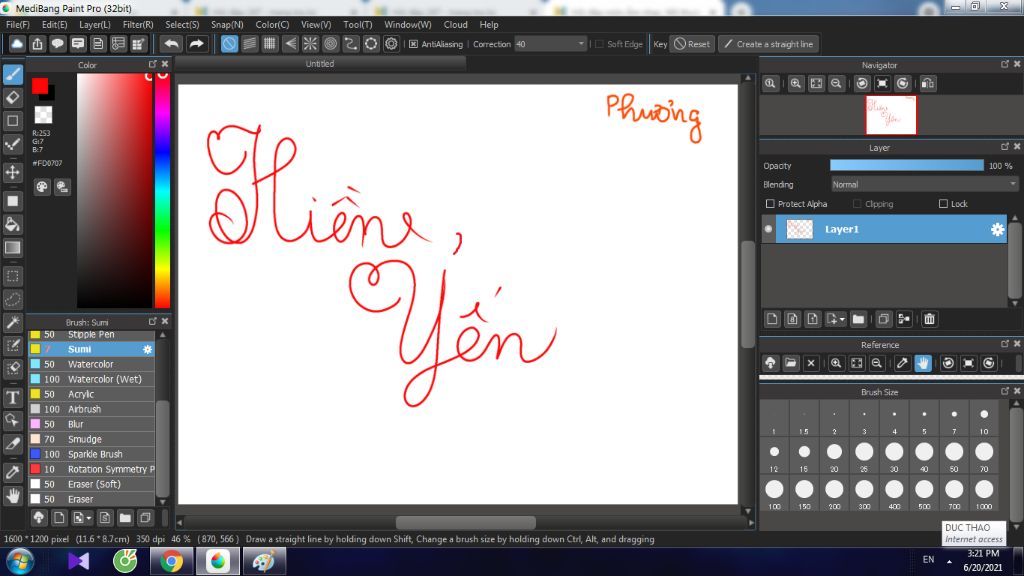Turn snap off toggle button
Viewport: 1024px width, 576px height.
(229, 44)
